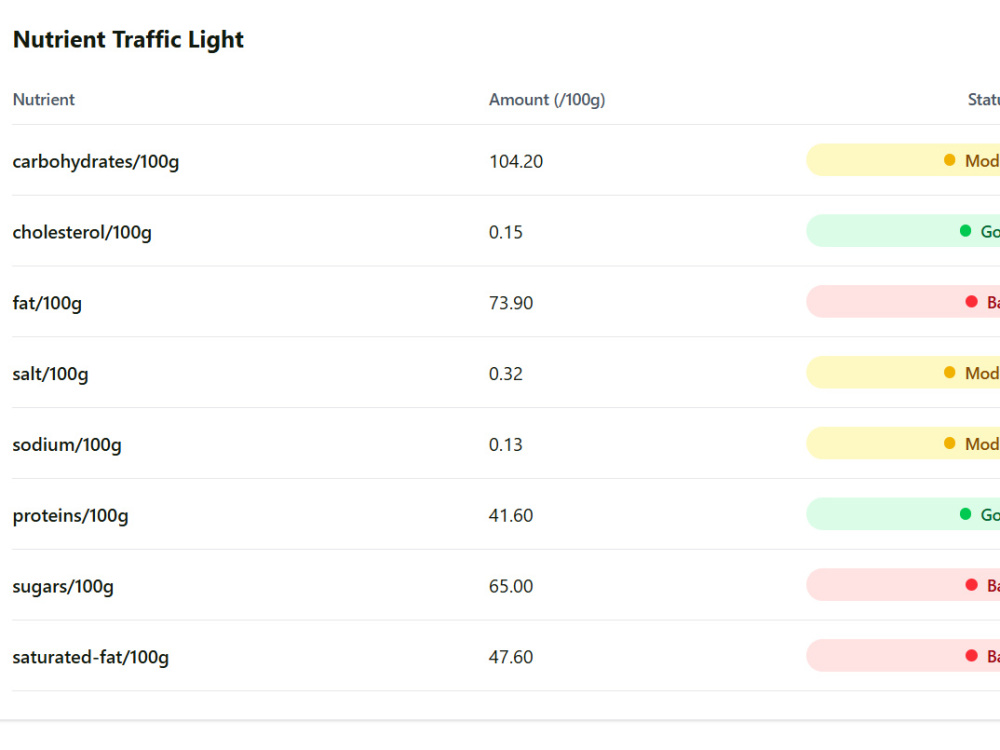Click the sodium/100g row label
This screenshot has height=750, width=1000.
(67, 445)
